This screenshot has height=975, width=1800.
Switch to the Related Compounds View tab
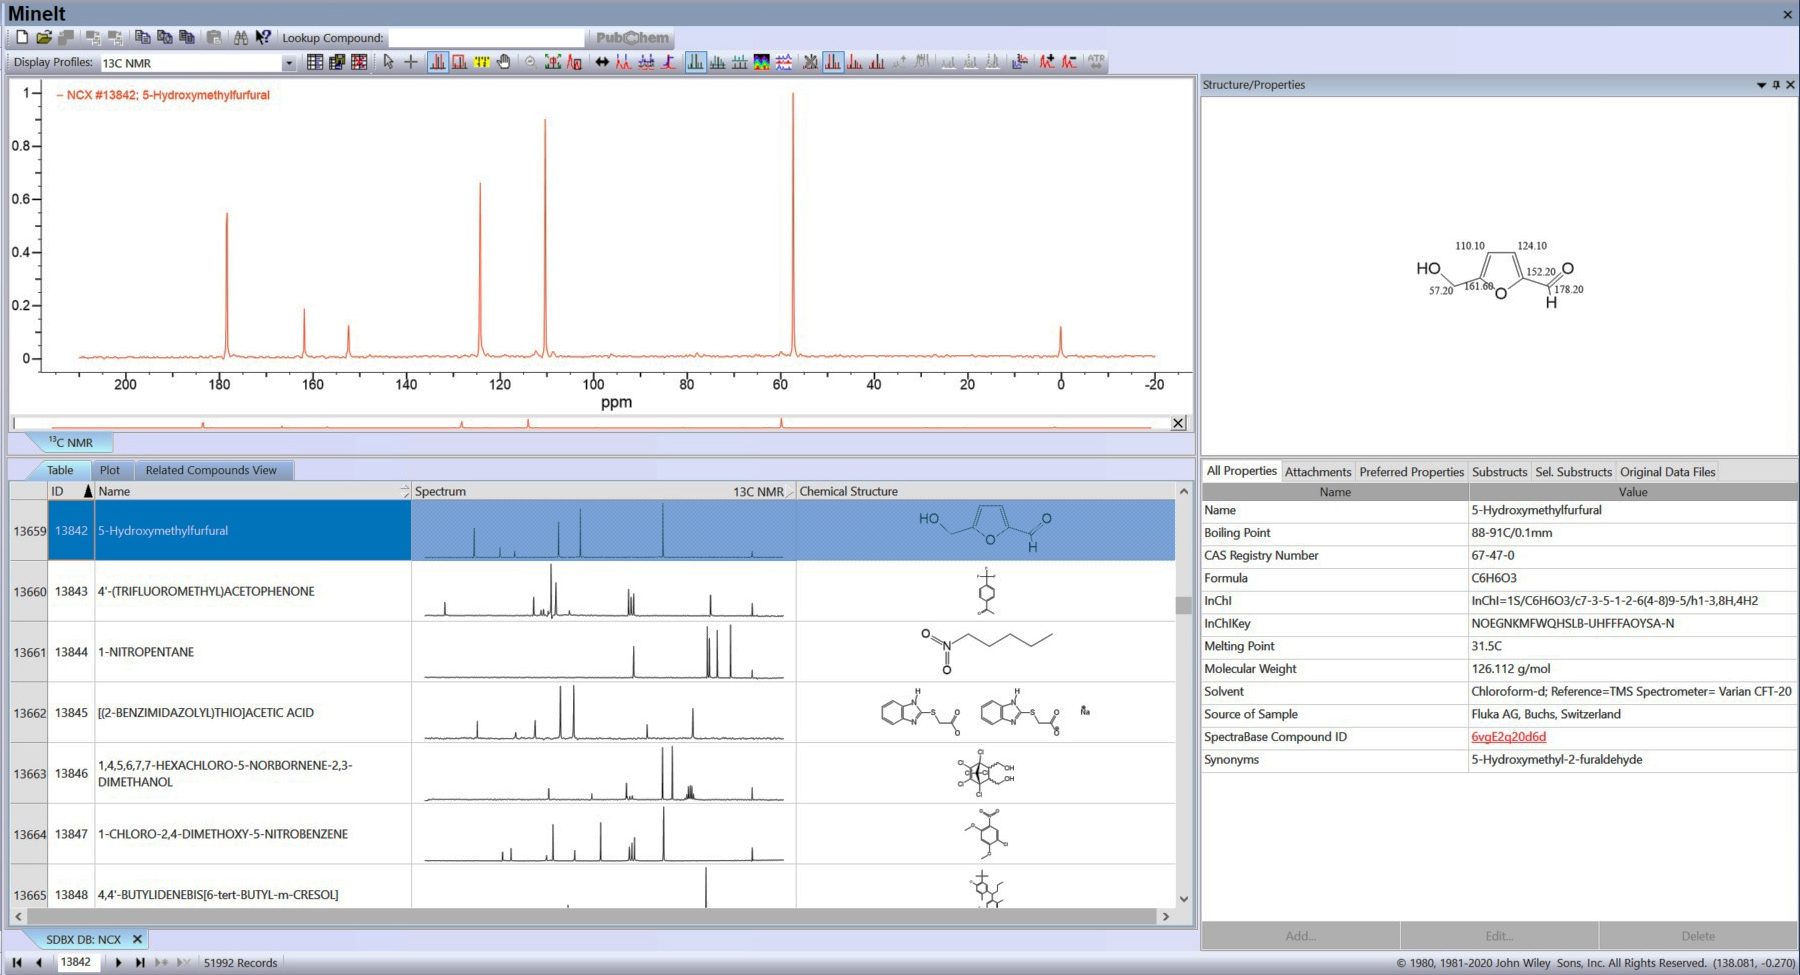[x=211, y=470]
